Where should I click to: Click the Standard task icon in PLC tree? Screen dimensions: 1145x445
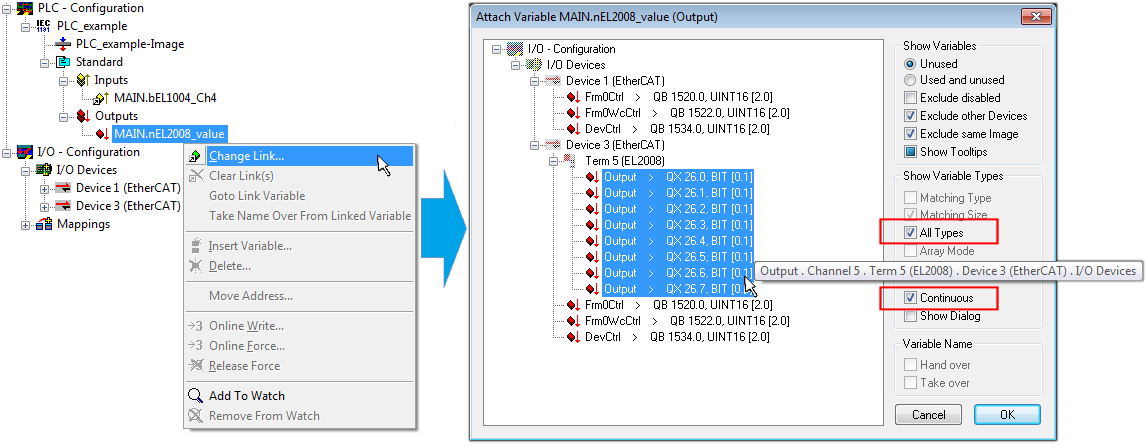coord(65,62)
